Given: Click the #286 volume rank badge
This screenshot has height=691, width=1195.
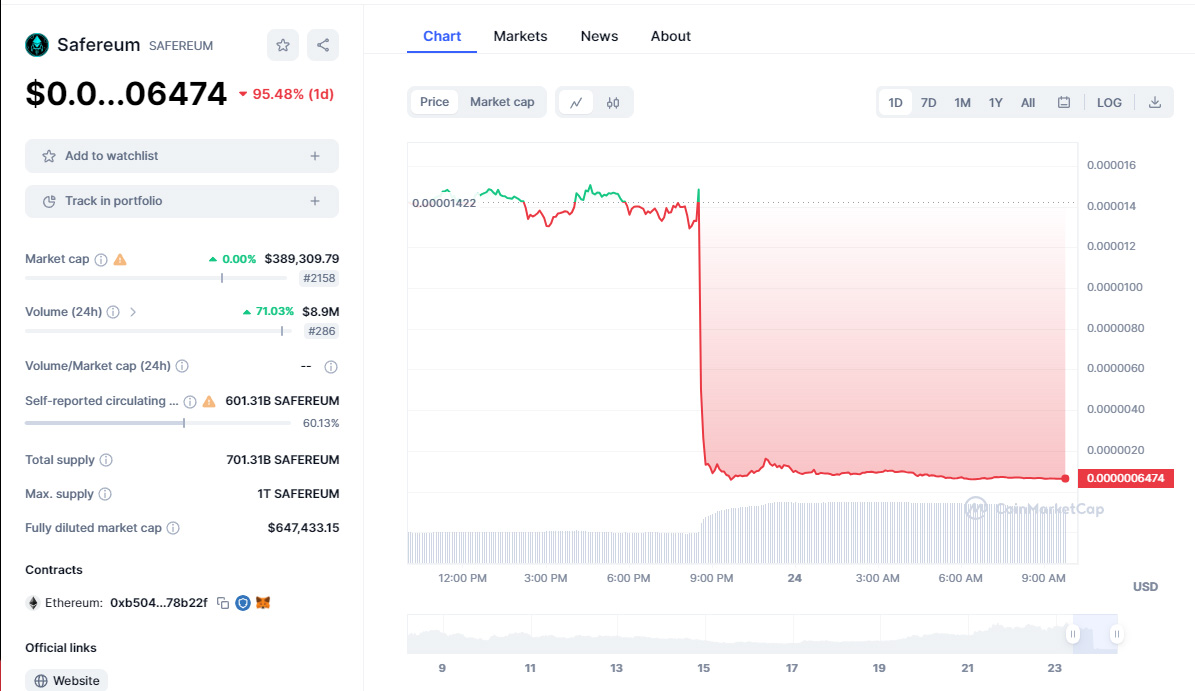Looking at the screenshot, I should tap(321, 331).
